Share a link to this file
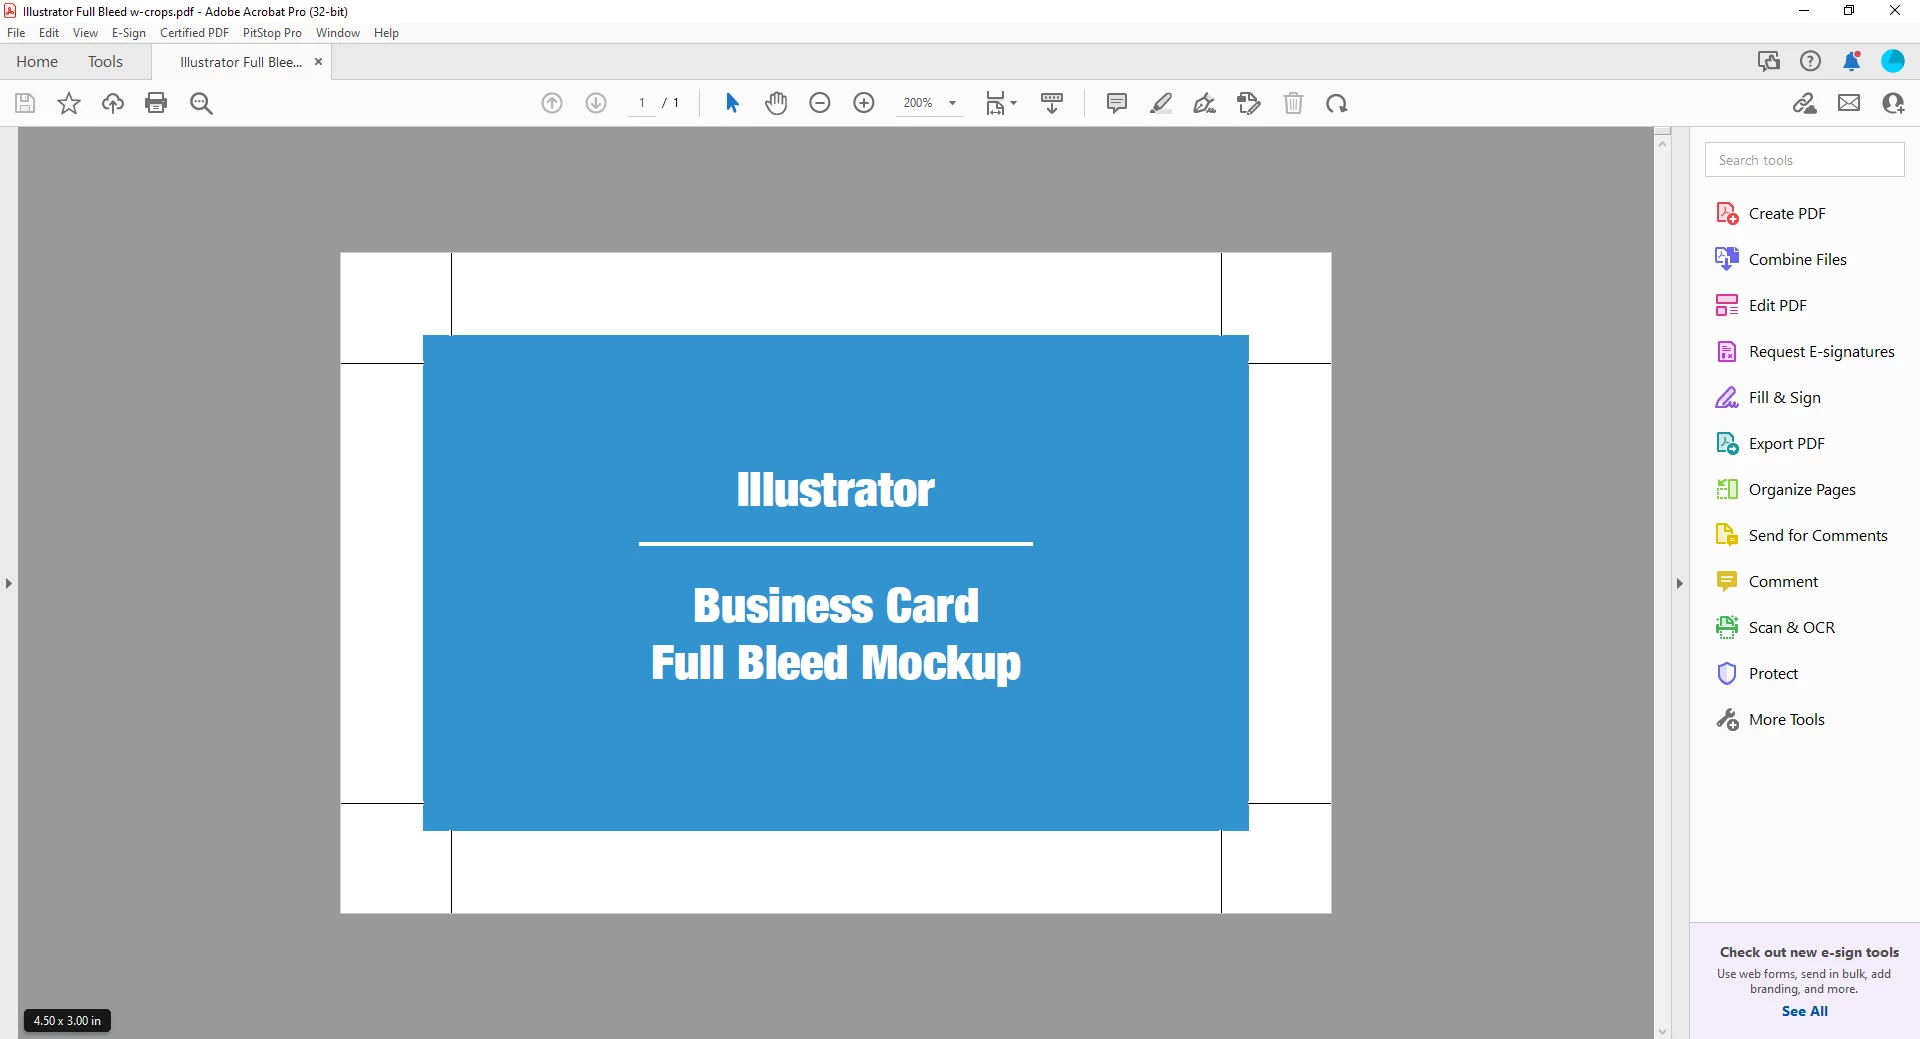The width and height of the screenshot is (1920, 1039). click(1805, 103)
